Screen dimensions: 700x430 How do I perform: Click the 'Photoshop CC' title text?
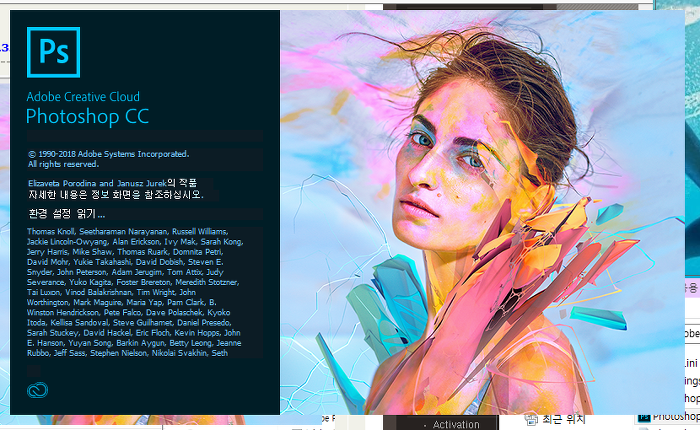click(88, 117)
